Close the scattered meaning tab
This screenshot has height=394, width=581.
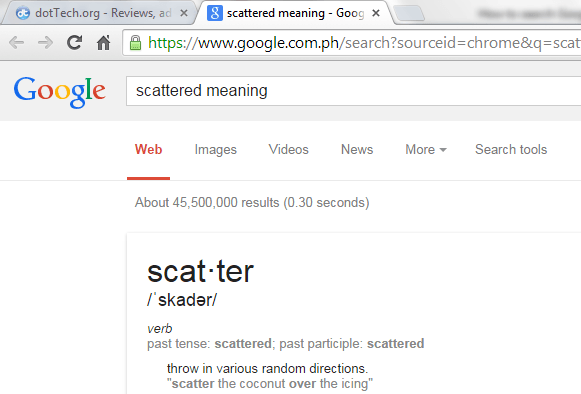point(376,13)
